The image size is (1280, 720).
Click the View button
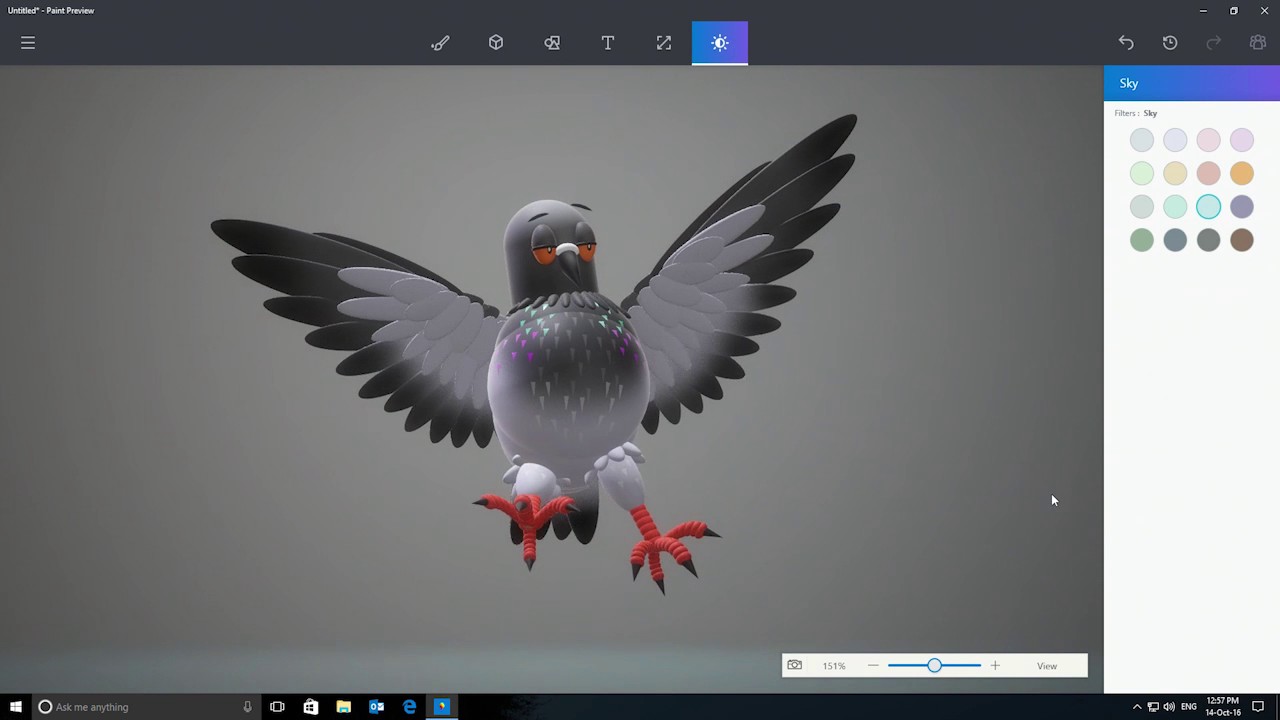[1047, 666]
